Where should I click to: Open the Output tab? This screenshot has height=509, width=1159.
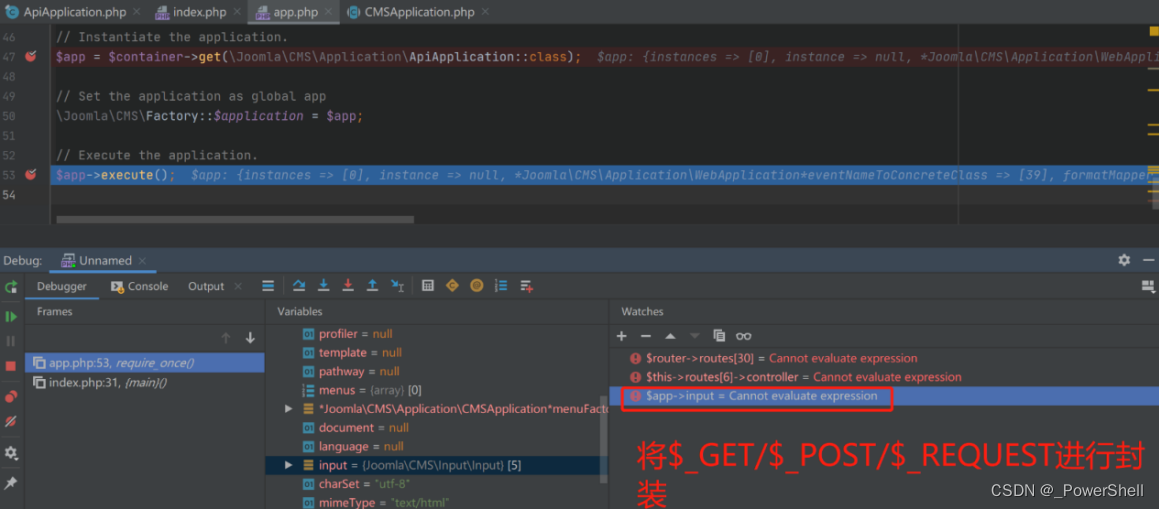[205, 287]
